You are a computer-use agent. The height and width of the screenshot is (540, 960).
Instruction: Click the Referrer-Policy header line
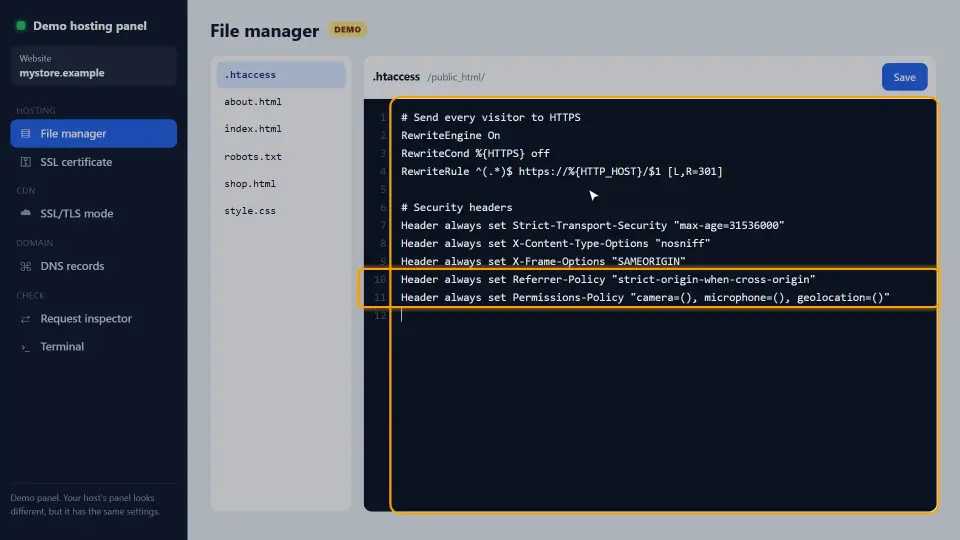(x=608, y=279)
